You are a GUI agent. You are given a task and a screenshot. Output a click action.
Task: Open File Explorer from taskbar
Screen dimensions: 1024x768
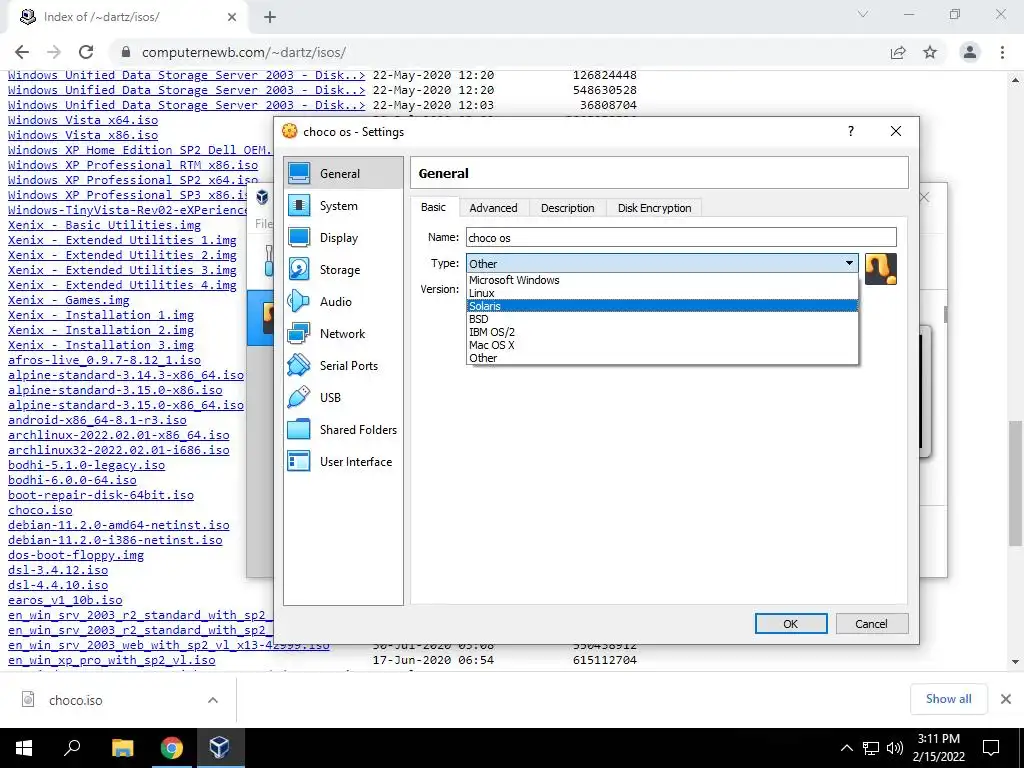(x=122, y=748)
